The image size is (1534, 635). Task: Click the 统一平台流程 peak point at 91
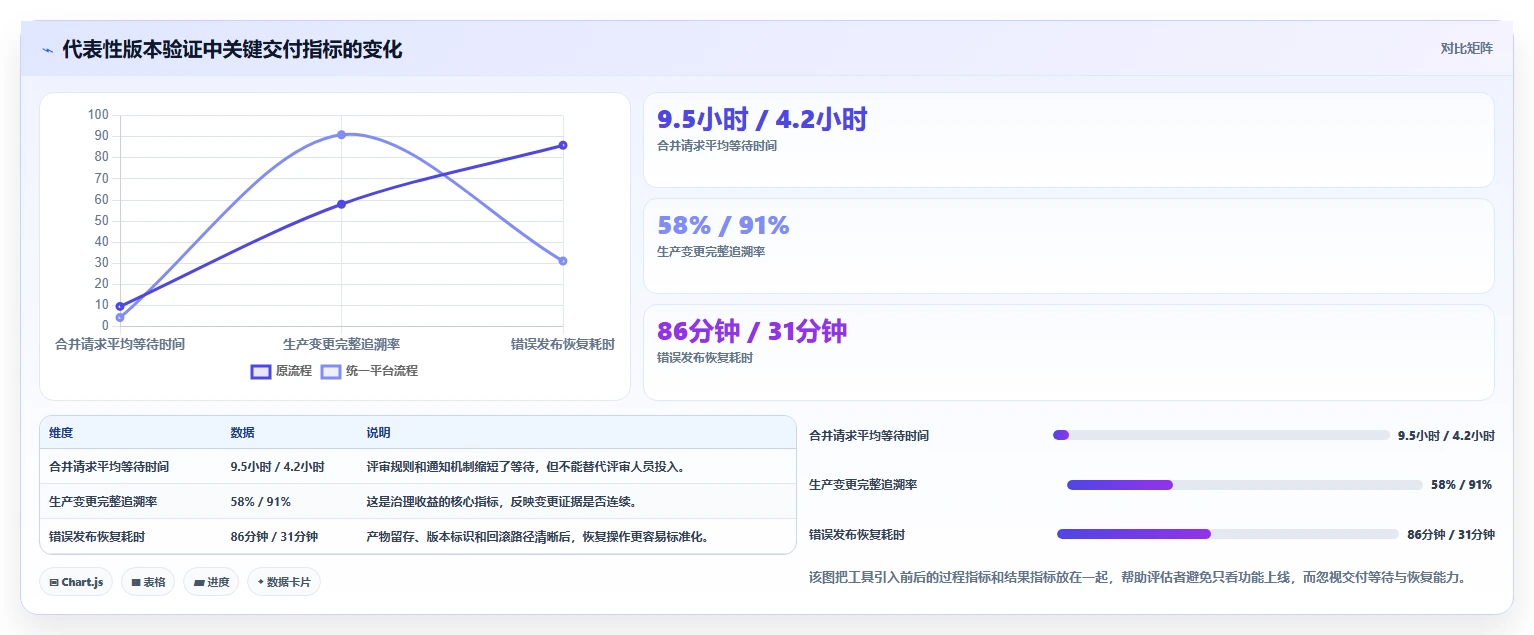(x=341, y=134)
